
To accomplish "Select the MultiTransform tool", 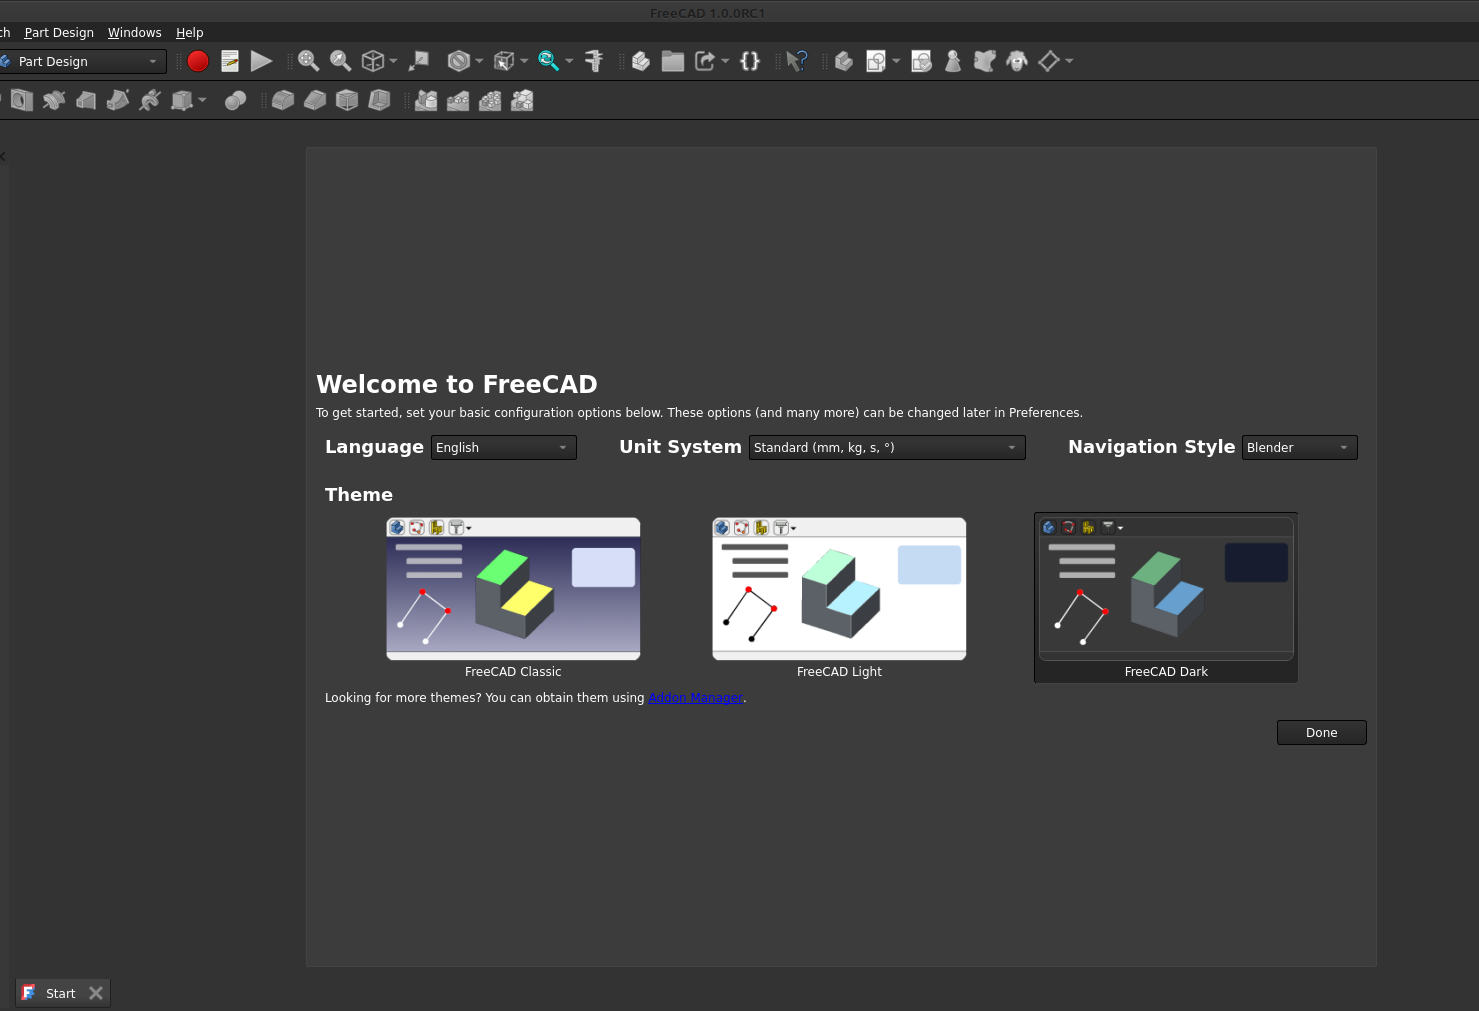I will (522, 100).
